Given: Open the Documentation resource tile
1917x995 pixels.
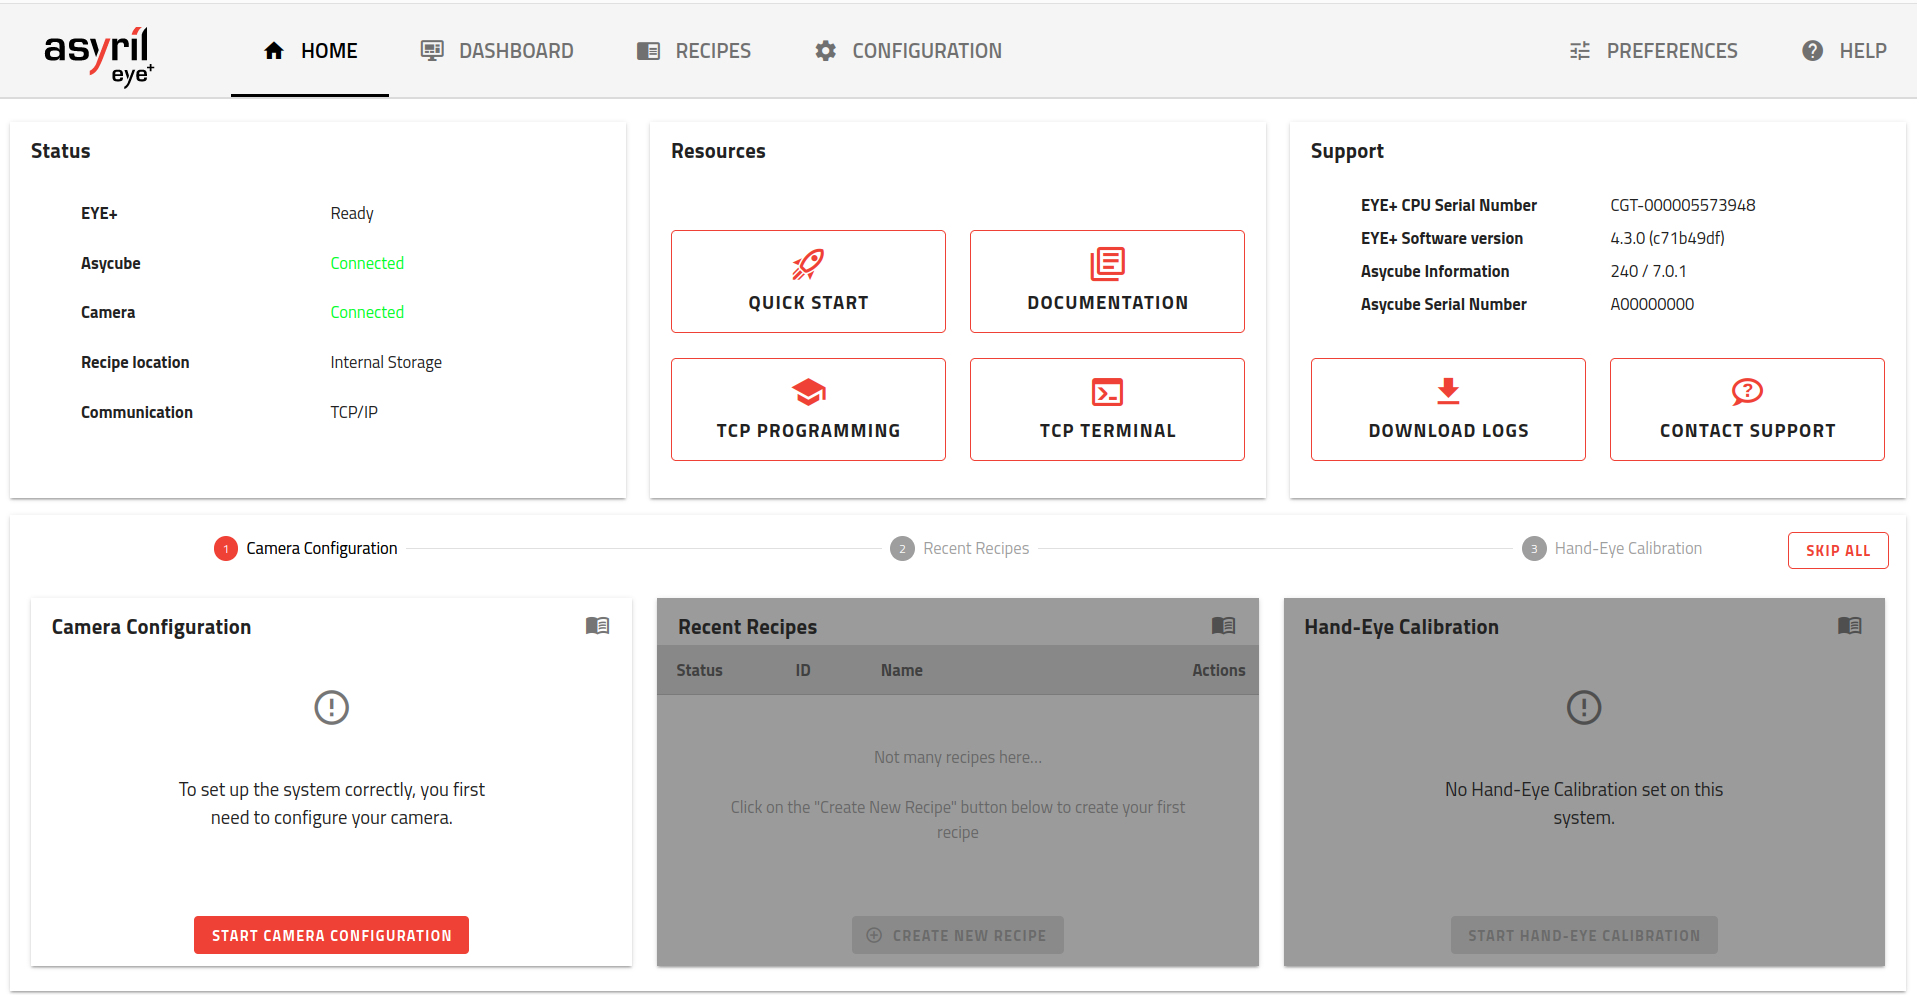Looking at the screenshot, I should [1107, 281].
